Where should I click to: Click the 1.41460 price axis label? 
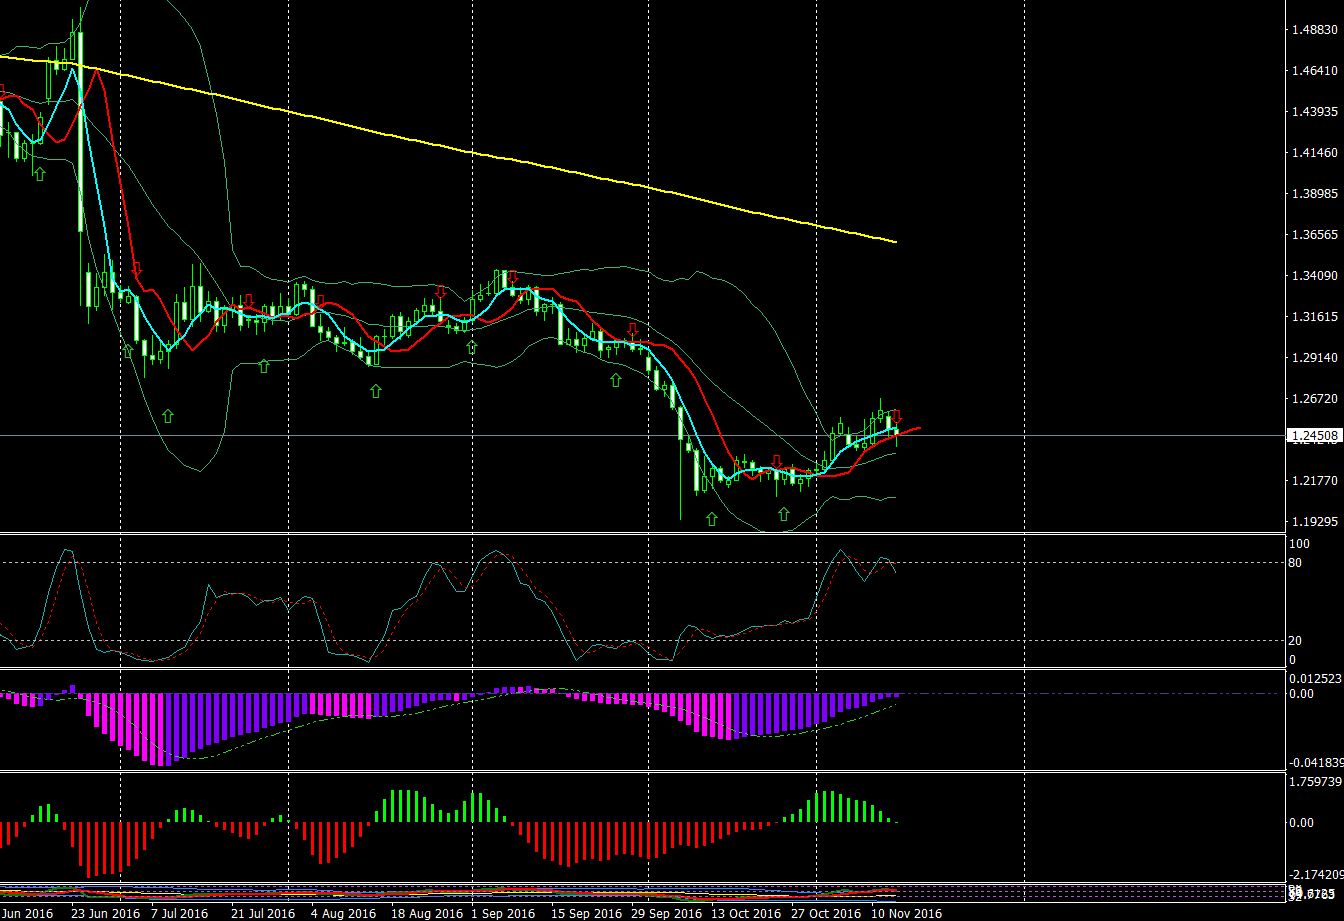tap(1315, 153)
